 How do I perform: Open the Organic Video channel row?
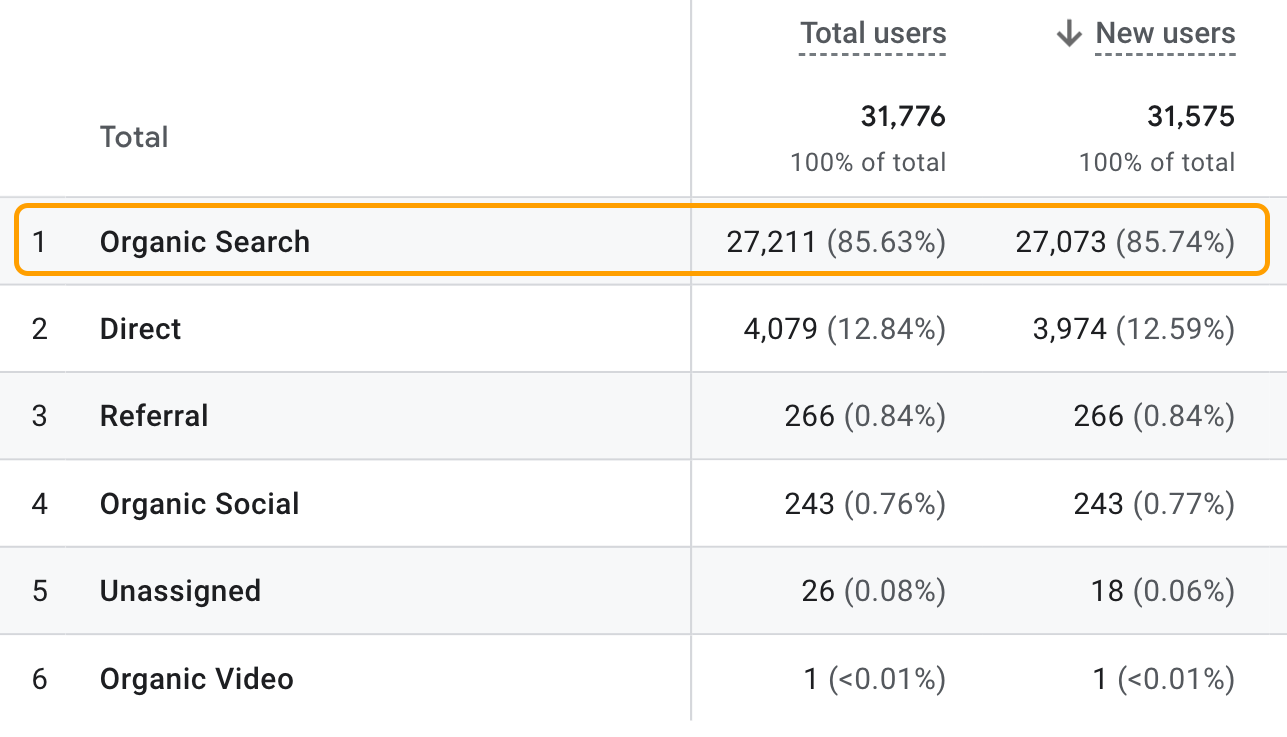[196, 679]
